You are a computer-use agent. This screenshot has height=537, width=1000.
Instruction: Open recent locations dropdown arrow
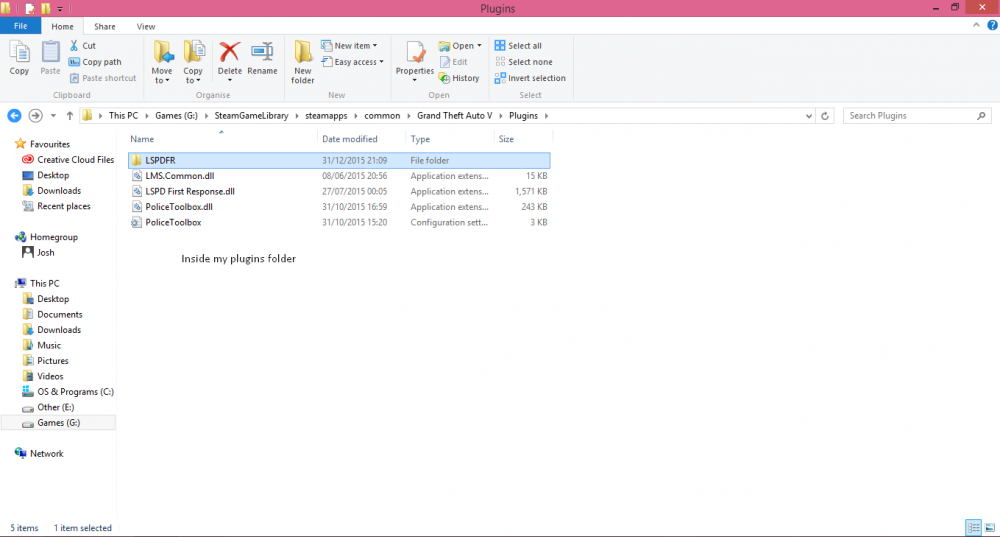(53, 115)
